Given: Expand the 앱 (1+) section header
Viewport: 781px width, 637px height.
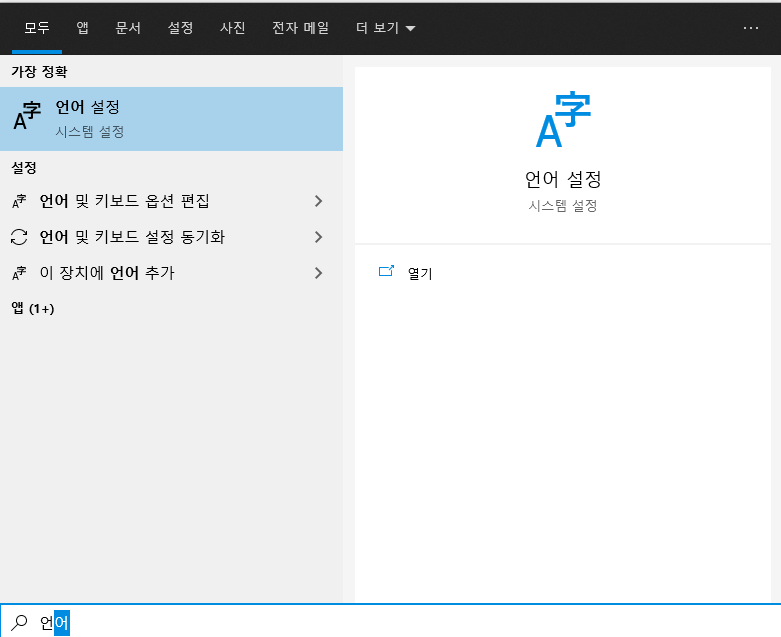Looking at the screenshot, I should pyautogui.click(x=33, y=309).
